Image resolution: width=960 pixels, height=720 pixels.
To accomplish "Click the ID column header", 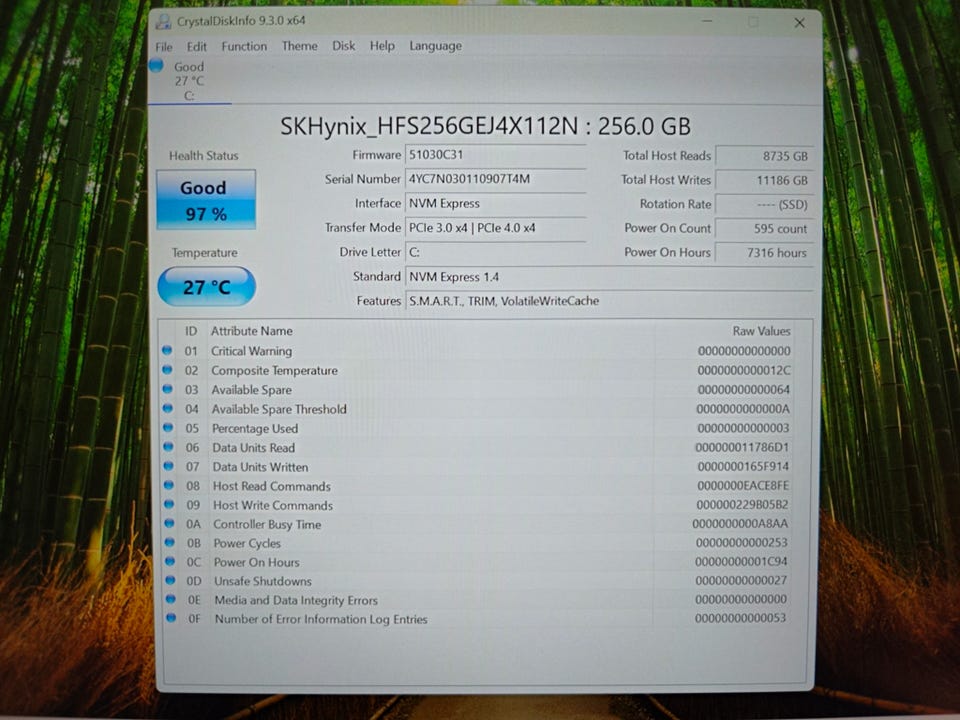I will click(191, 331).
